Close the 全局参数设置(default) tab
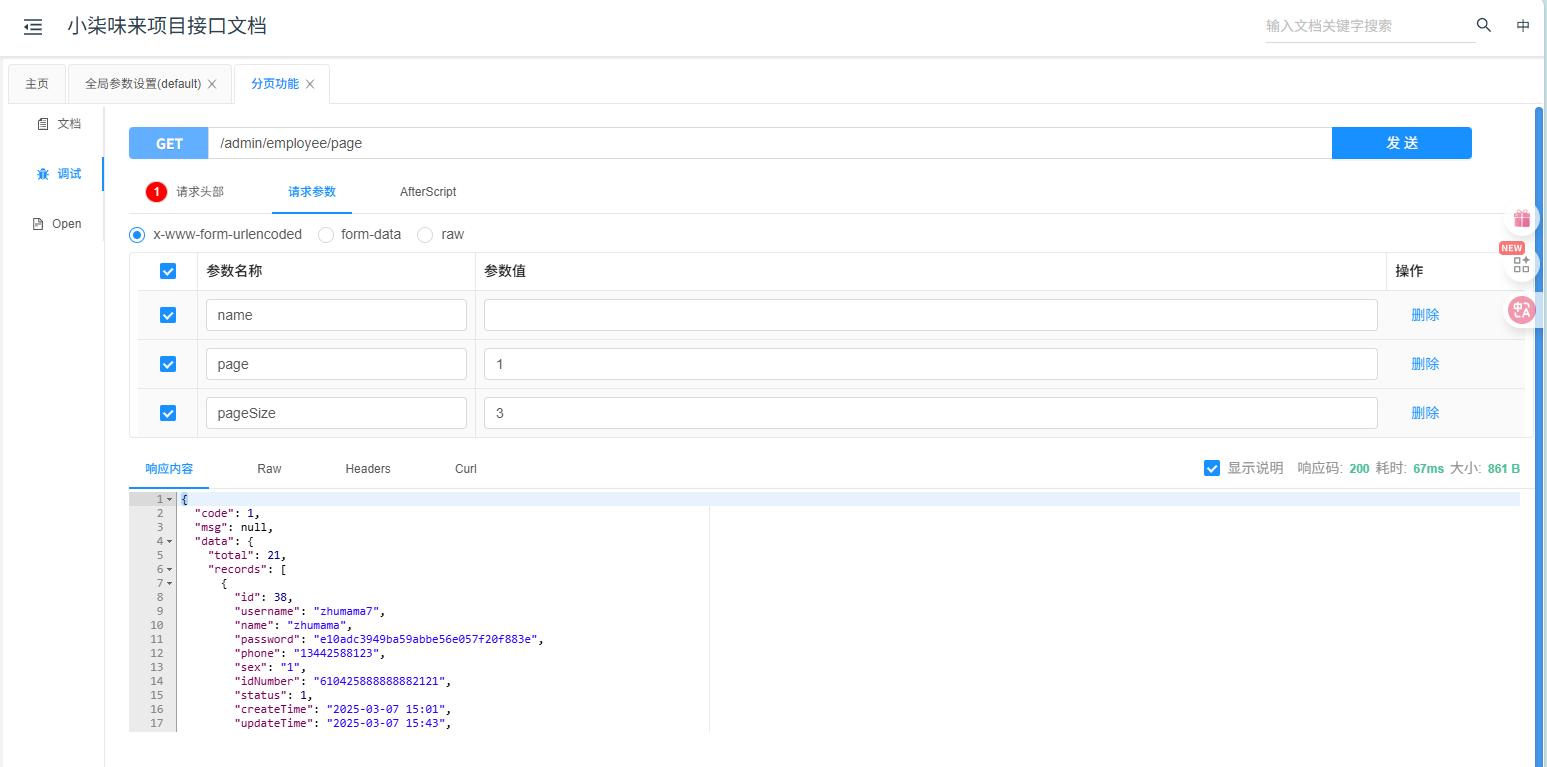Image resolution: width=1547 pixels, height=767 pixels. (x=212, y=84)
